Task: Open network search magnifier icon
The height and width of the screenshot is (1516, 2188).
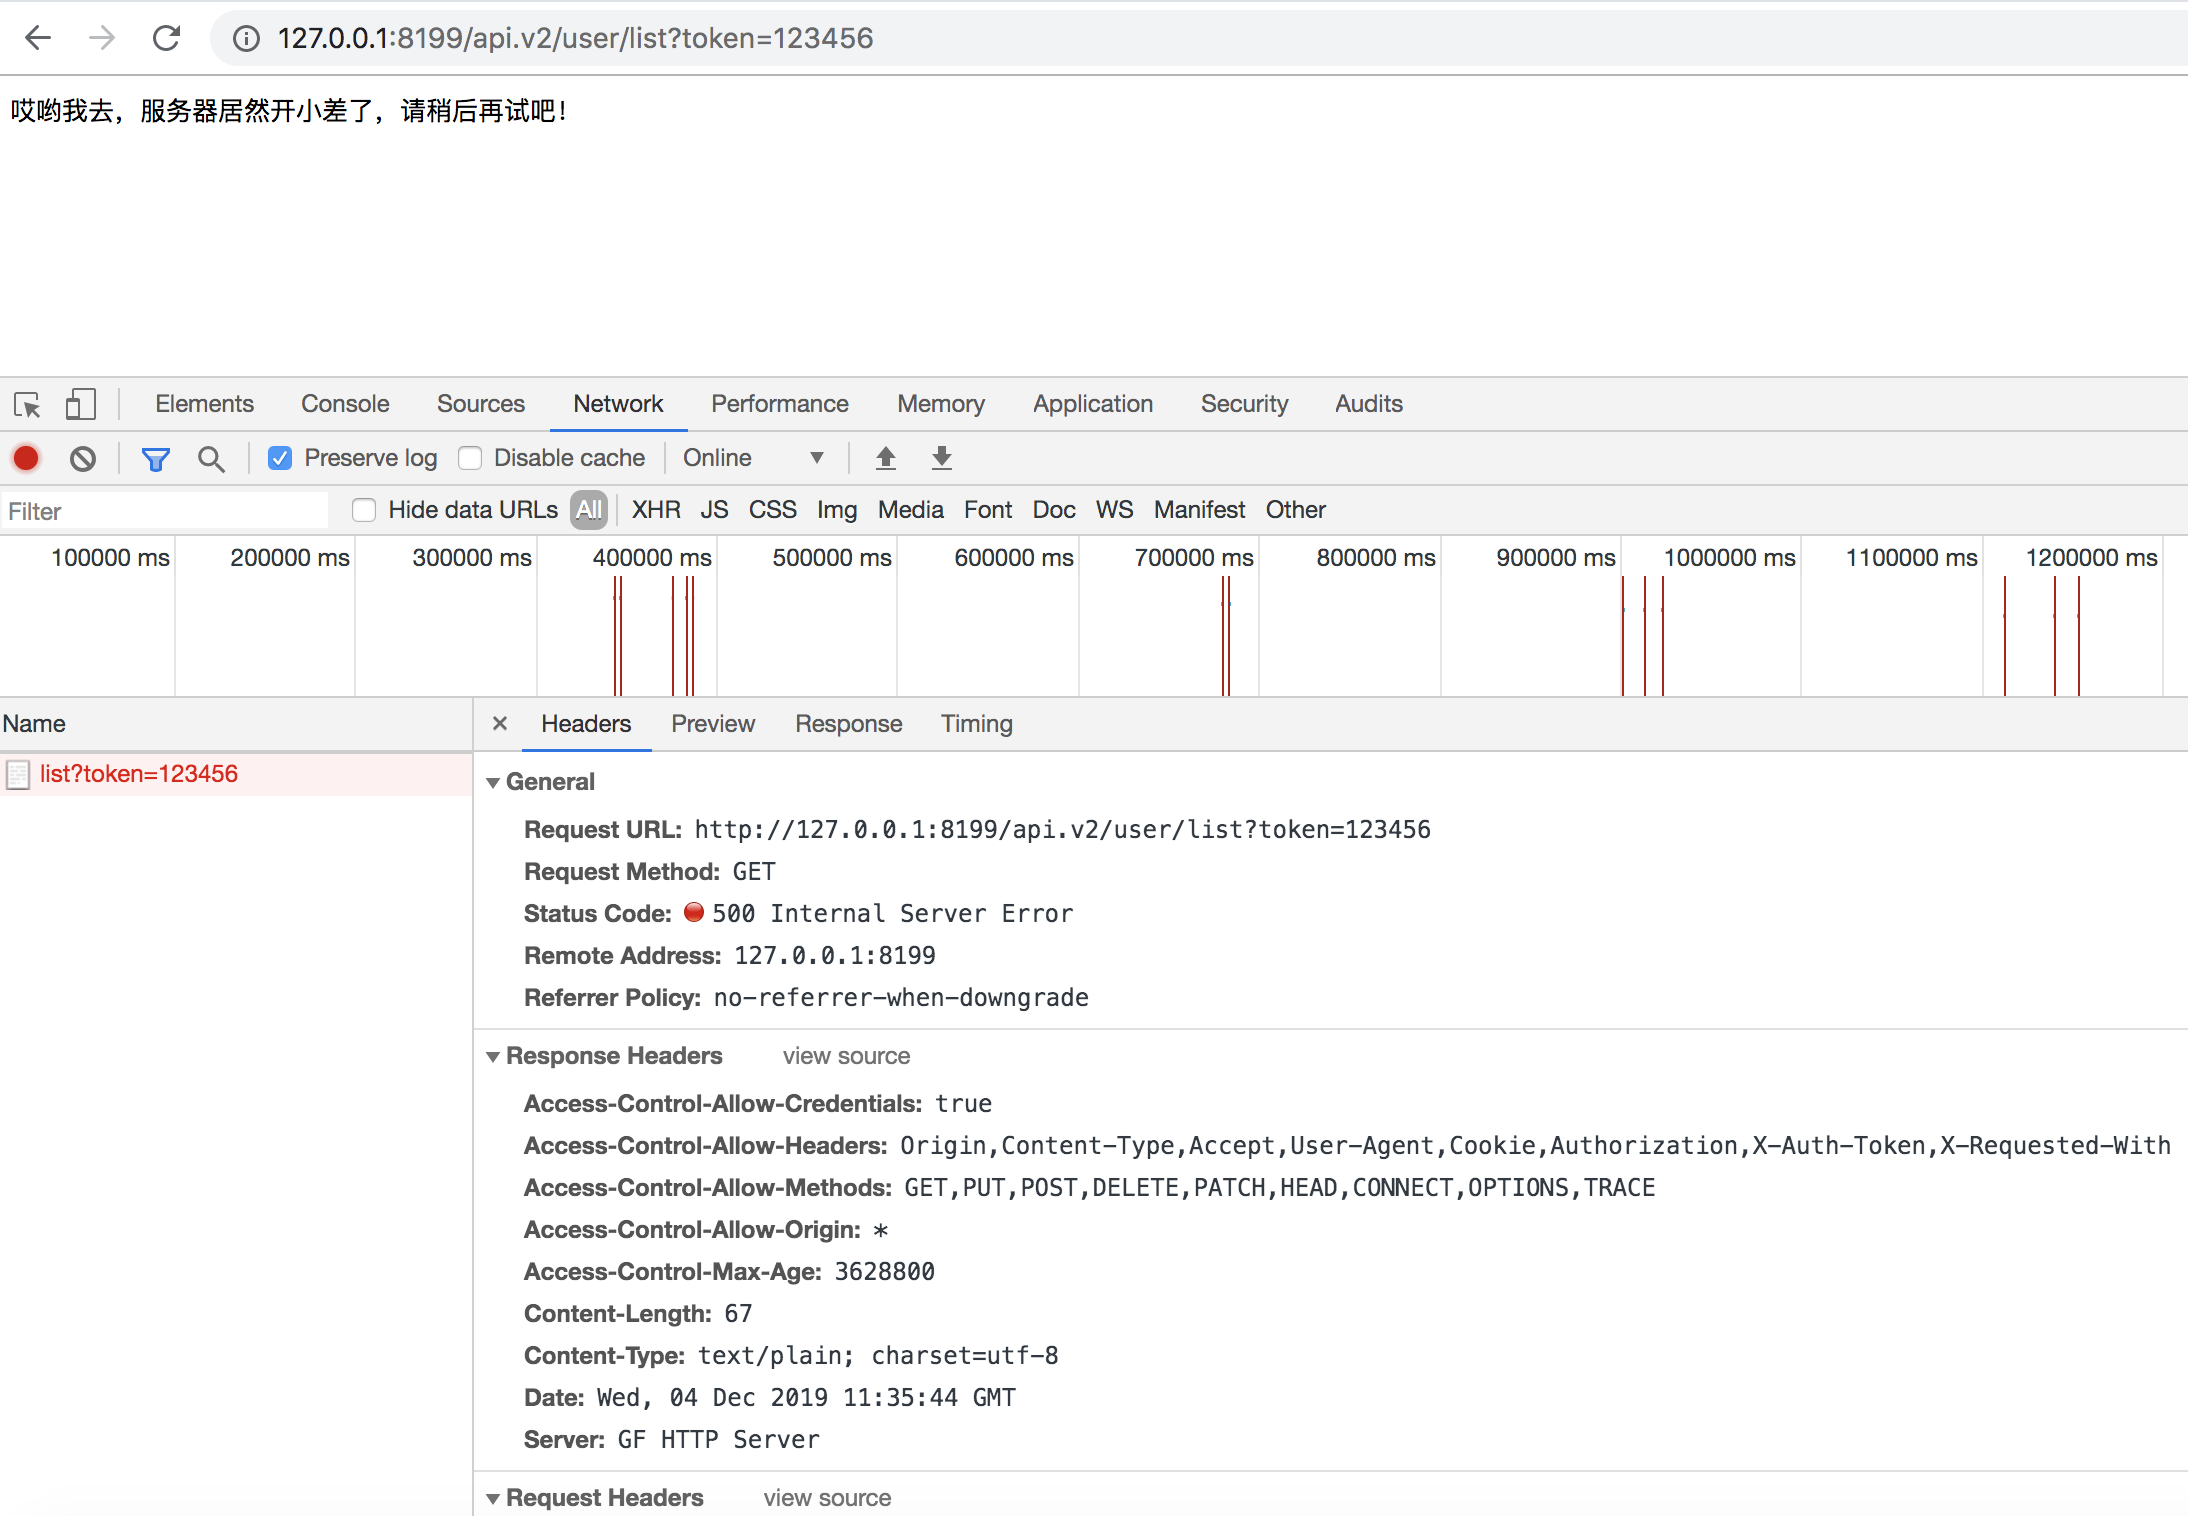Action: point(211,459)
